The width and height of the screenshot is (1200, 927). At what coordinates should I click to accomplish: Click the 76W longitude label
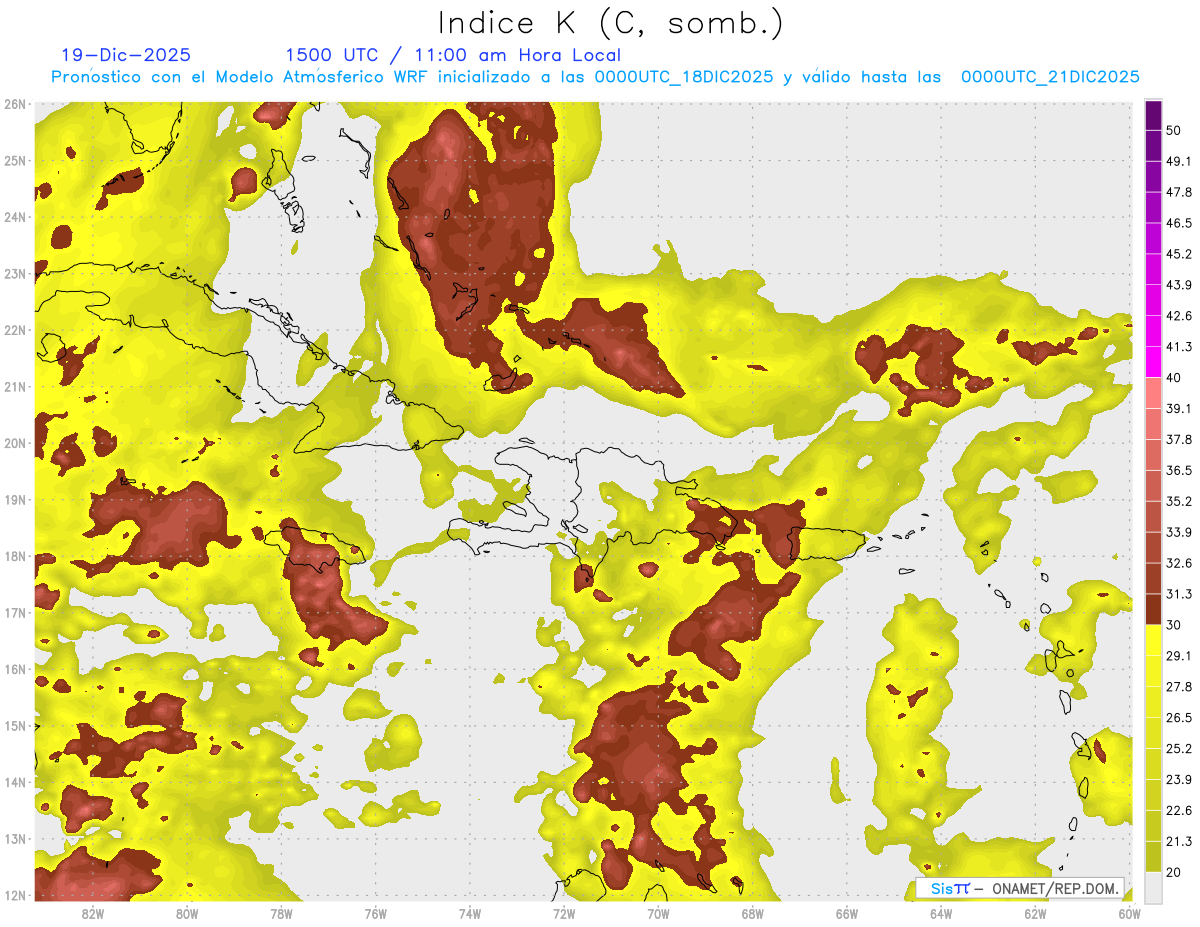click(x=375, y=914)
